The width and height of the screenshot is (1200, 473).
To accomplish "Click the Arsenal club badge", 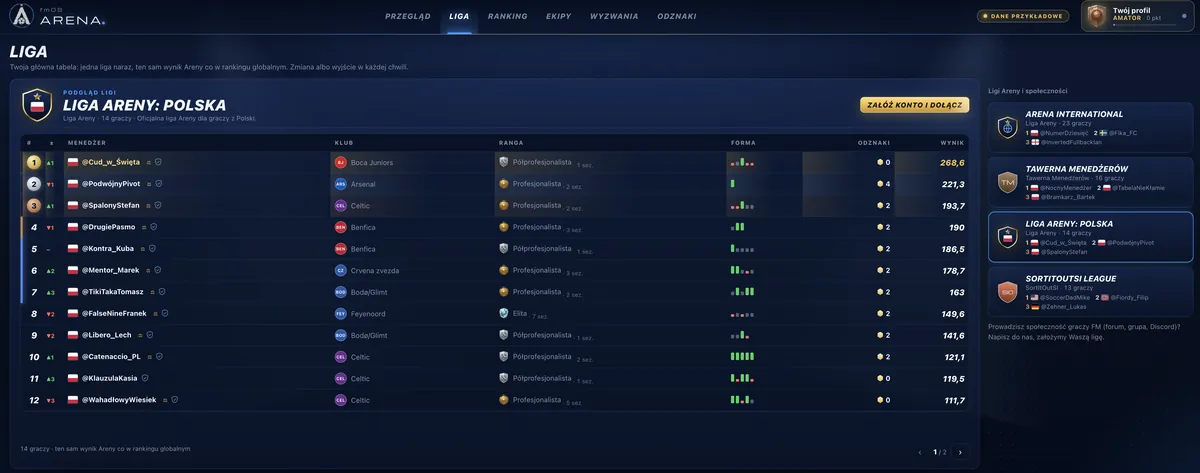I will tap(341, 184).
